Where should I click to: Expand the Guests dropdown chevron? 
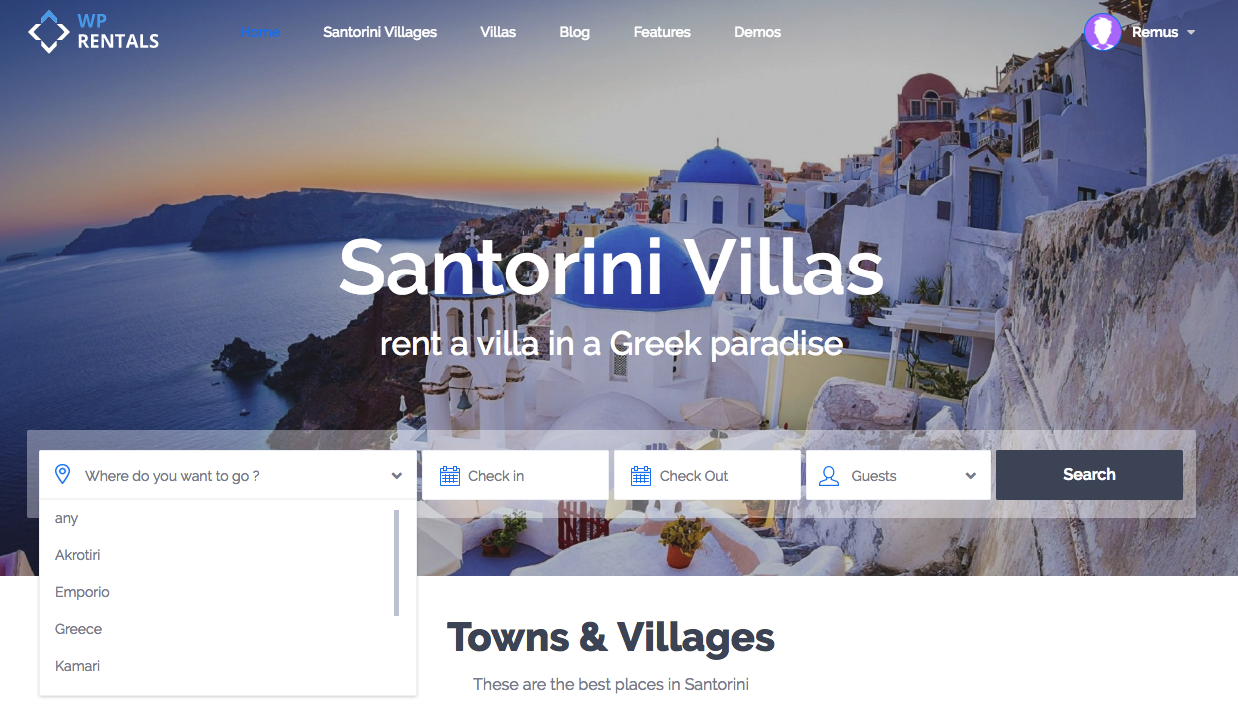click(x=970, y=476)
